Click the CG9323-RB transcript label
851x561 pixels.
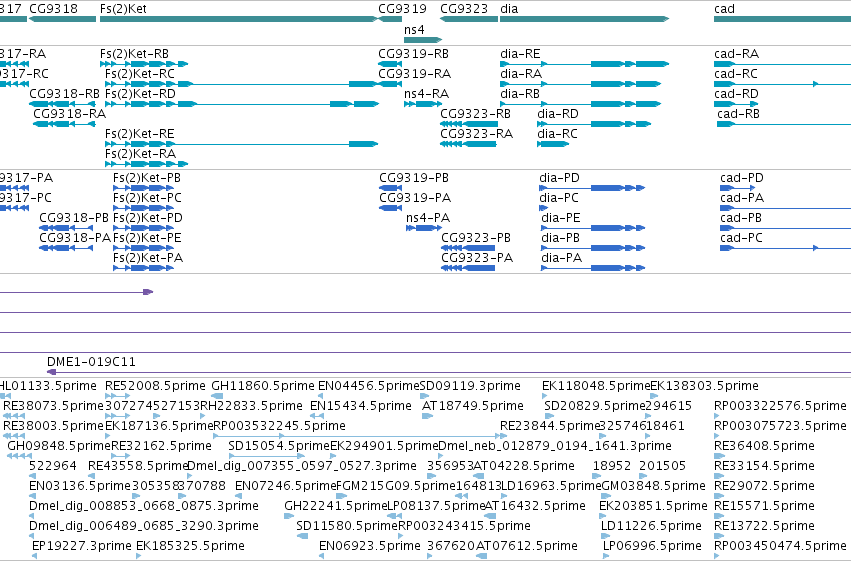475,114
